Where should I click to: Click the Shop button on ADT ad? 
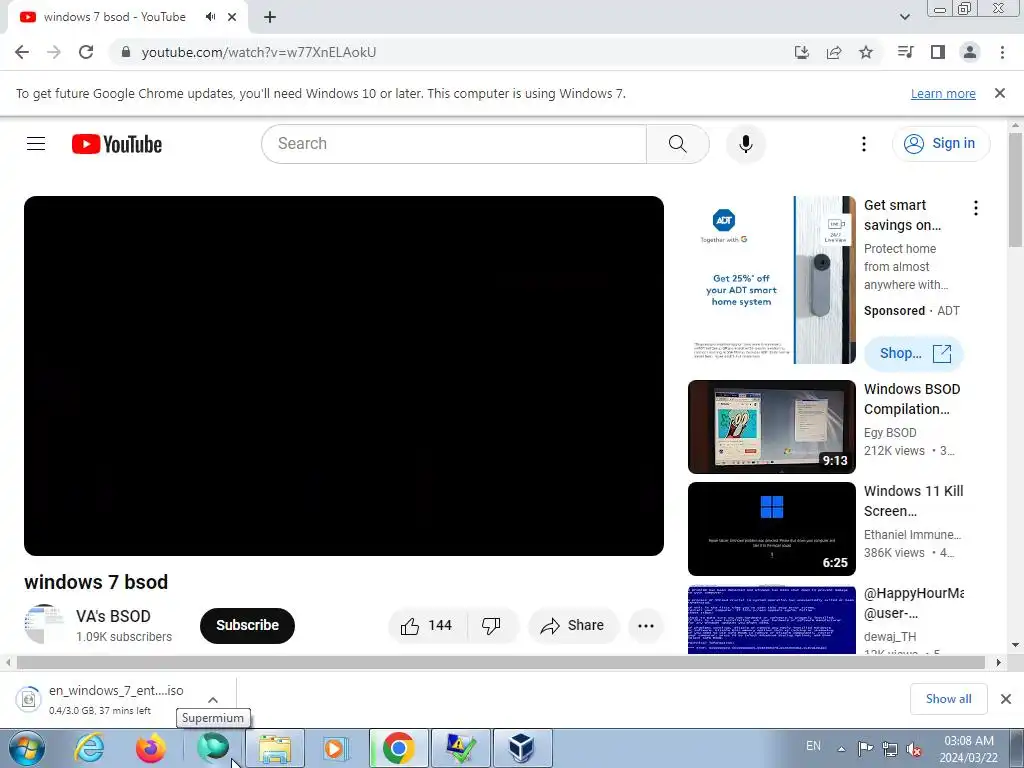tap(914, 353)
